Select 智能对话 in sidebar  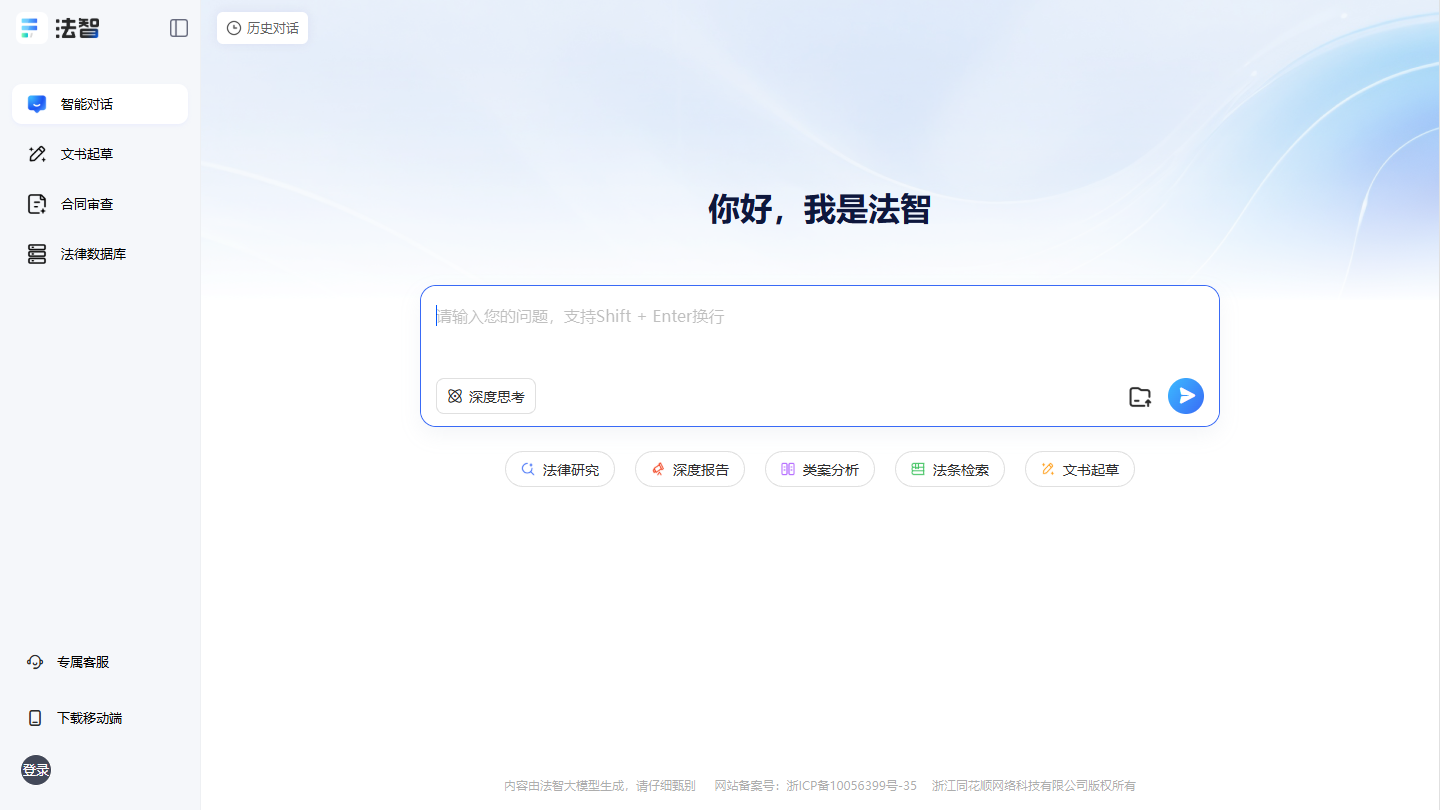tap(100, 104)
